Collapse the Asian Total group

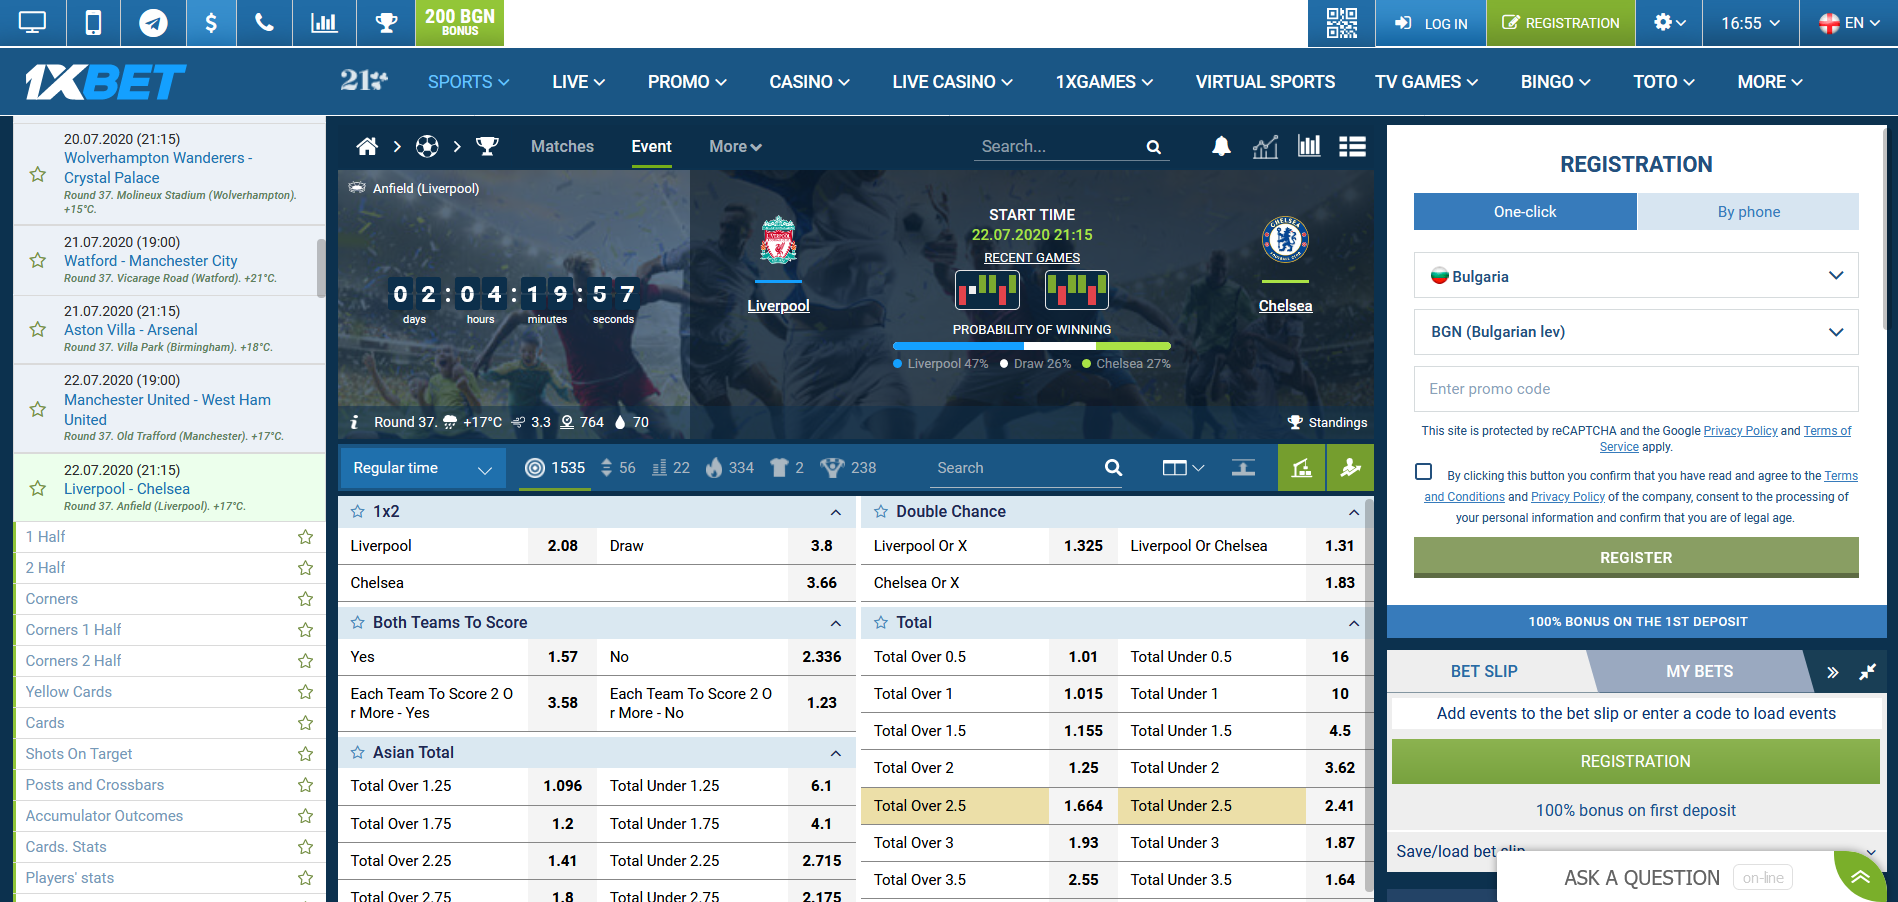[x=835, y=753]
